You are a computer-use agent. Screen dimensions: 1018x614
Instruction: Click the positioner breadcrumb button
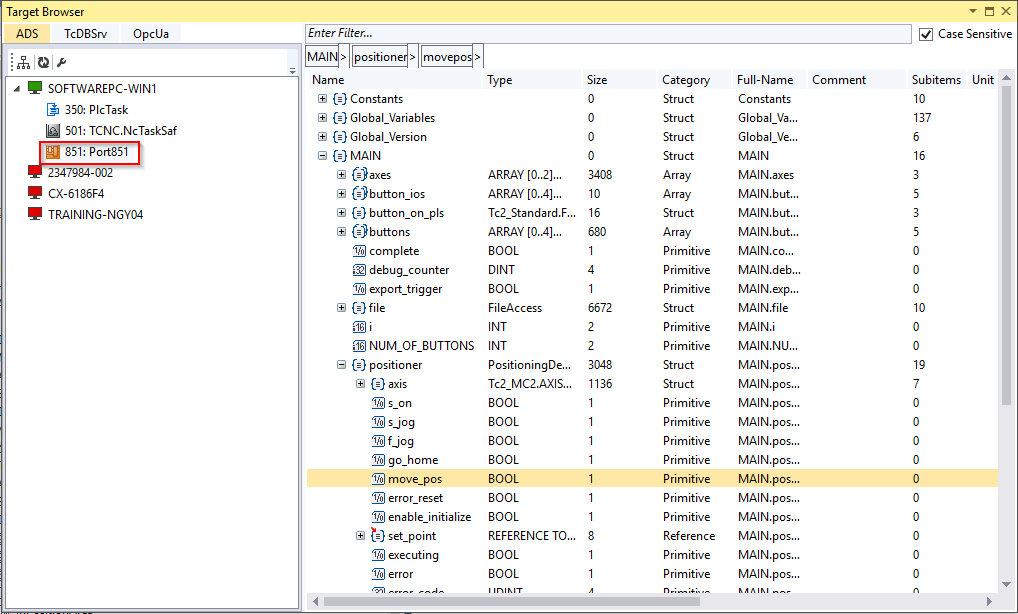point(380,57)
